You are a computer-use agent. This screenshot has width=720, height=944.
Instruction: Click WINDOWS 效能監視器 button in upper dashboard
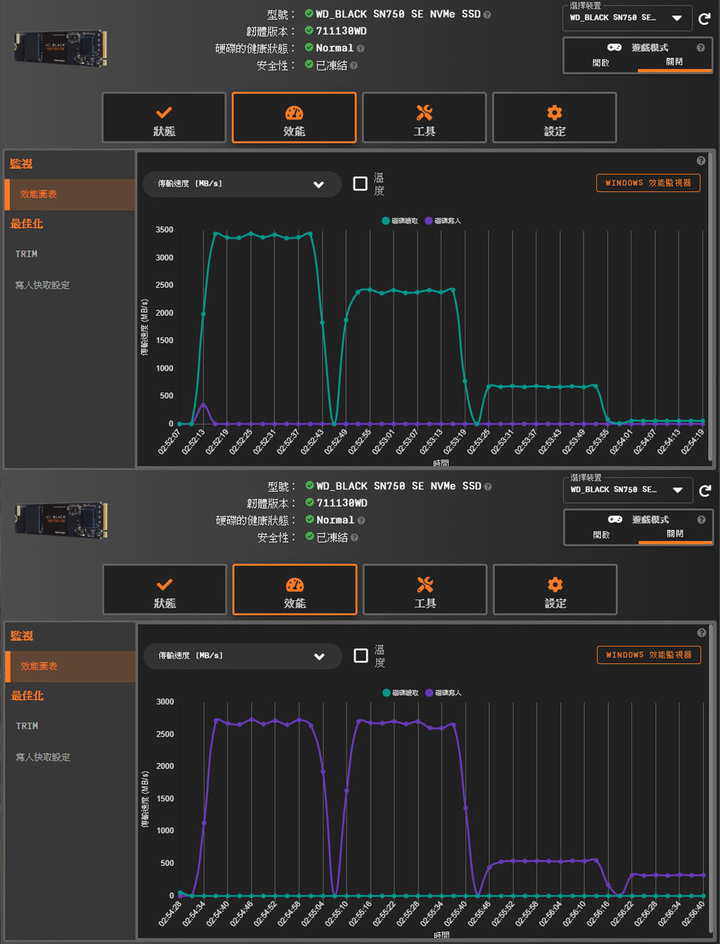tap(648, 183)
